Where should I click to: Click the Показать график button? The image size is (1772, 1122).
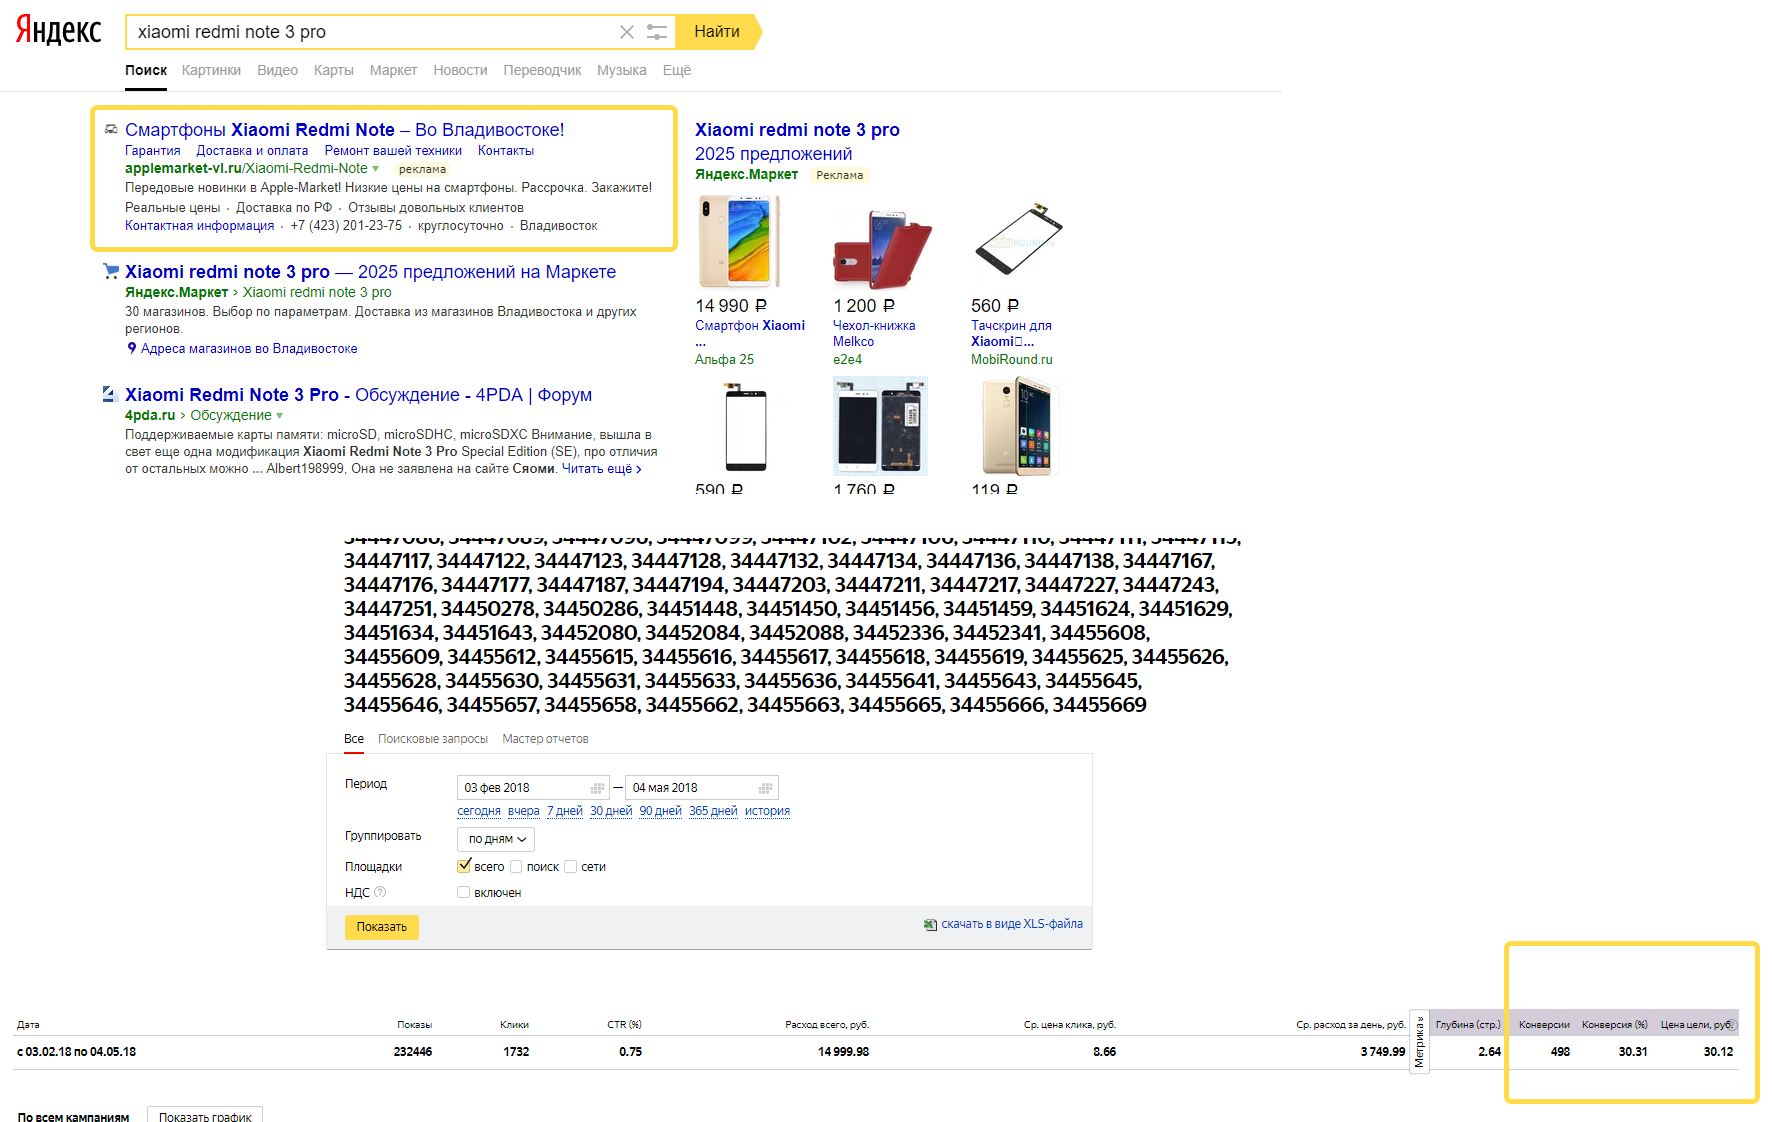pyautogui.click(x=205, y=1116)
